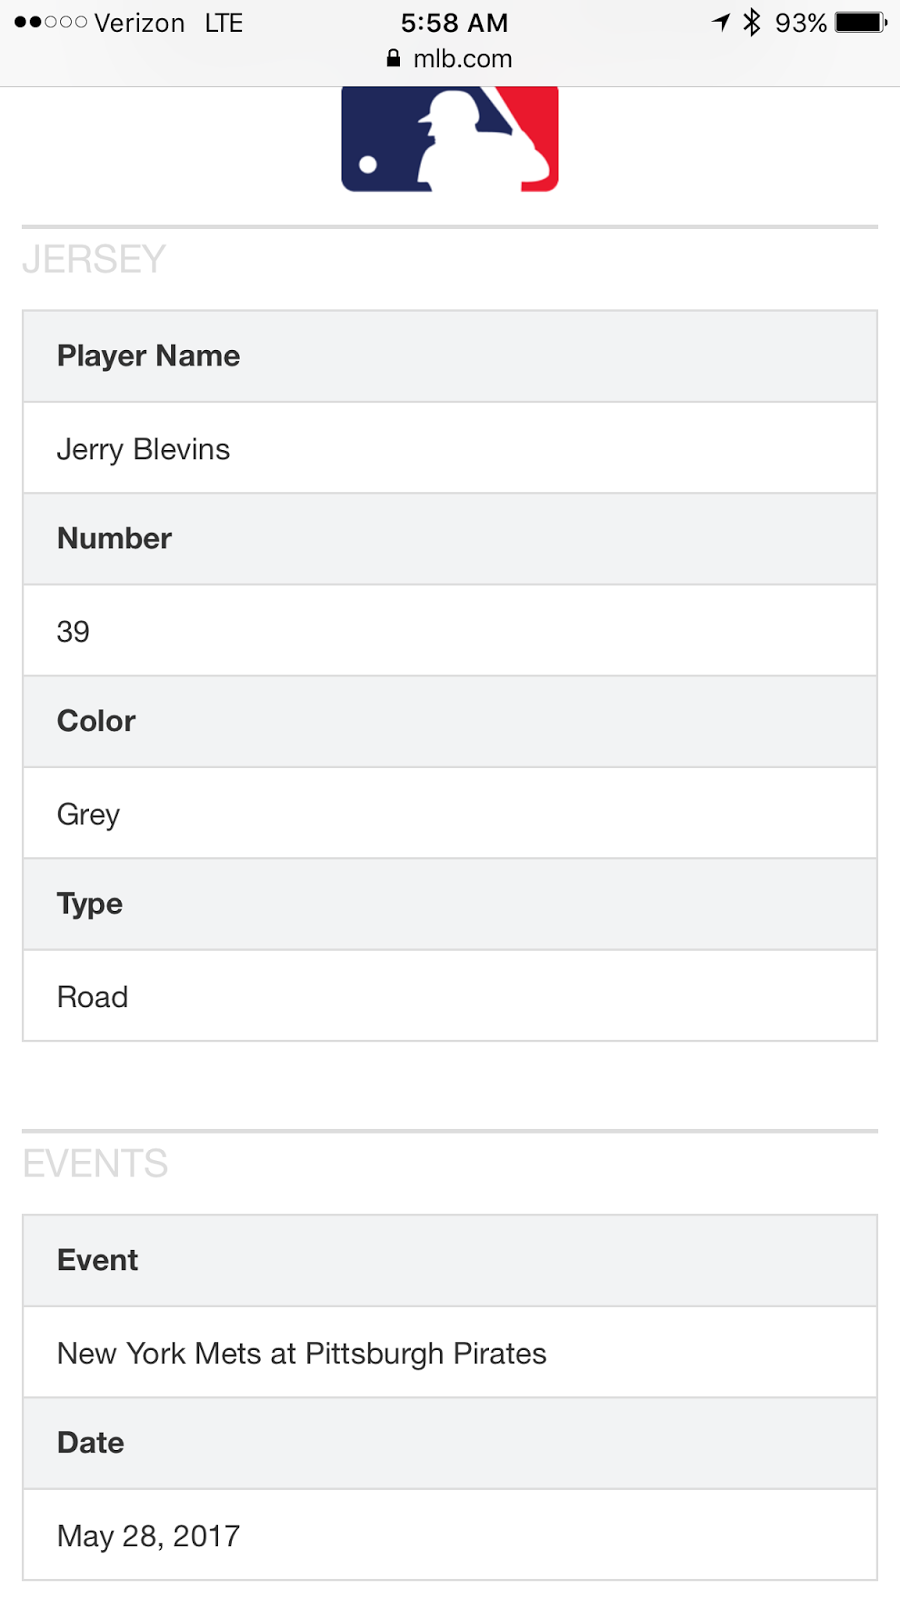Tap the MLB logo at top
This screenshot has height=1600, width=900.
450,139
